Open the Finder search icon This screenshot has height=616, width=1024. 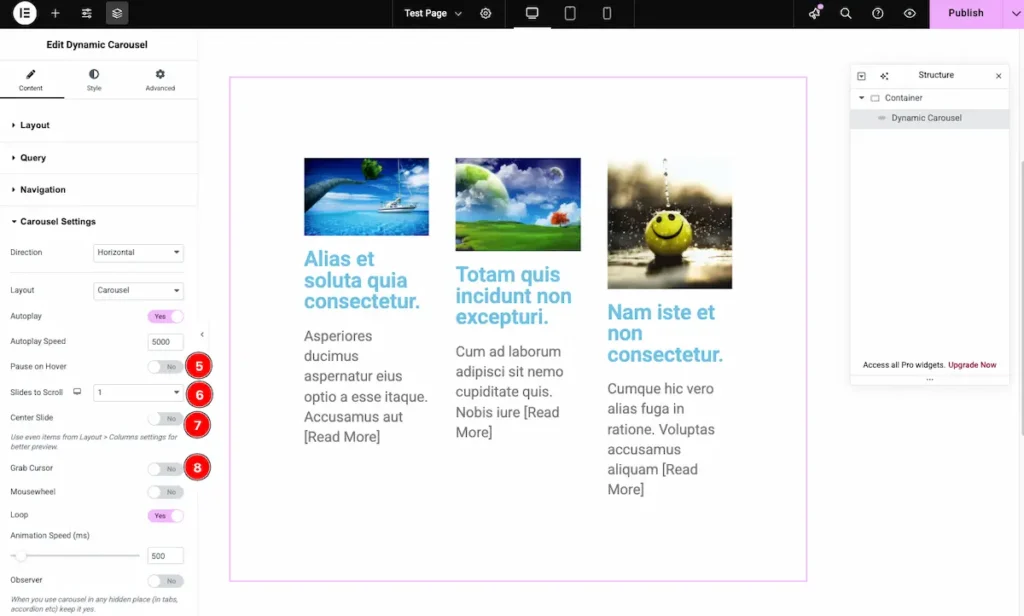(846, 13)
